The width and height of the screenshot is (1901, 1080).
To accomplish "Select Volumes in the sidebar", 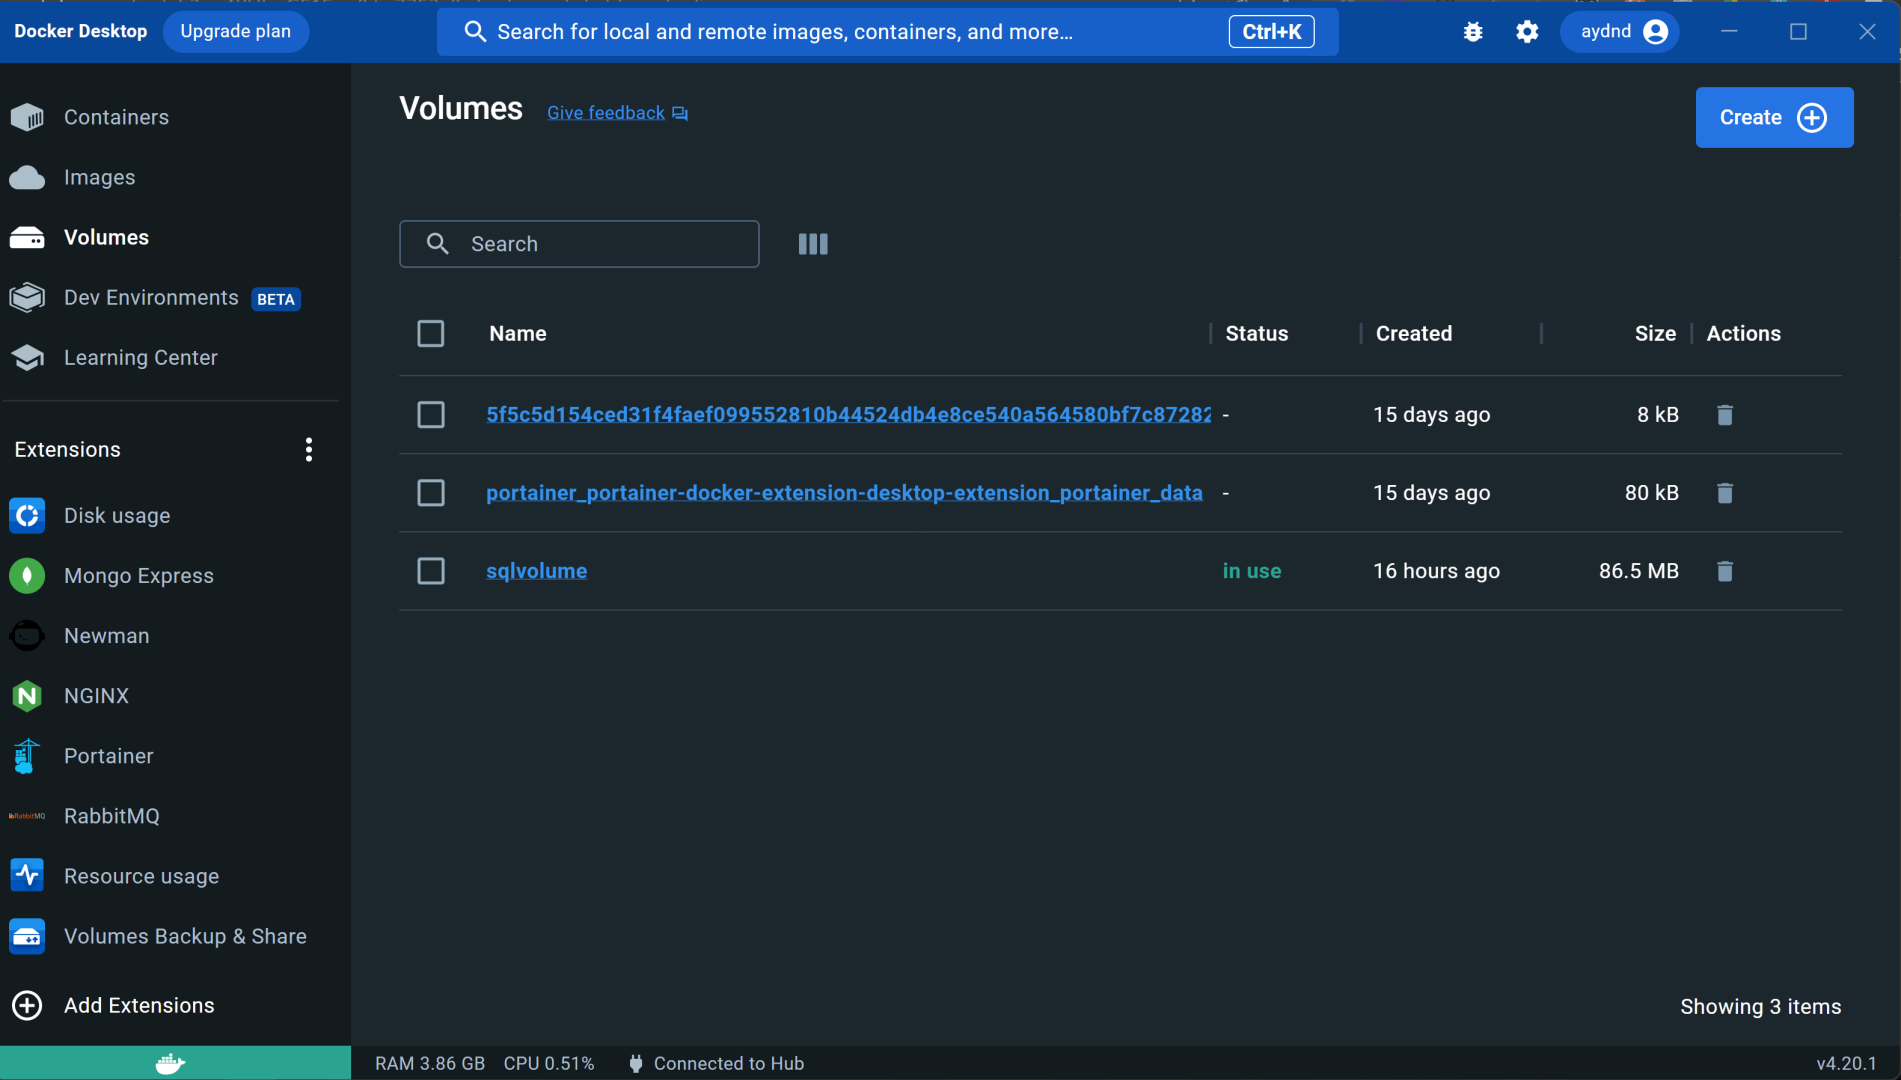I will [106, 237].
